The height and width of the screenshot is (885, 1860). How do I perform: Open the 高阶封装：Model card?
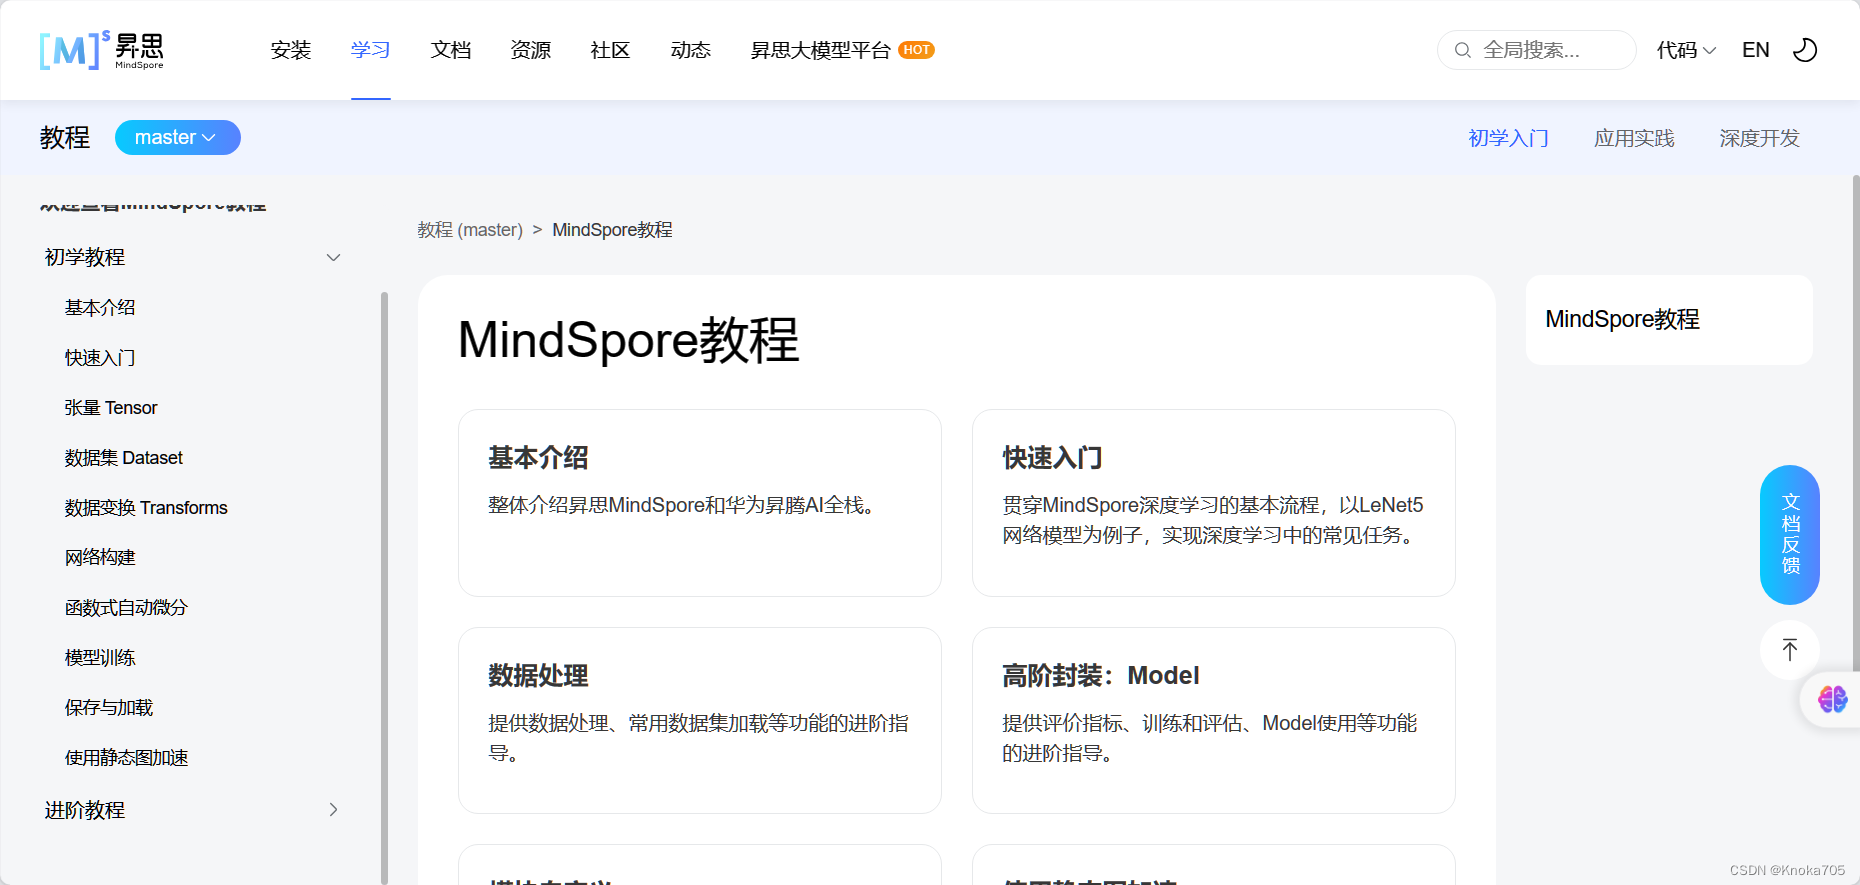coord(1214,720)
